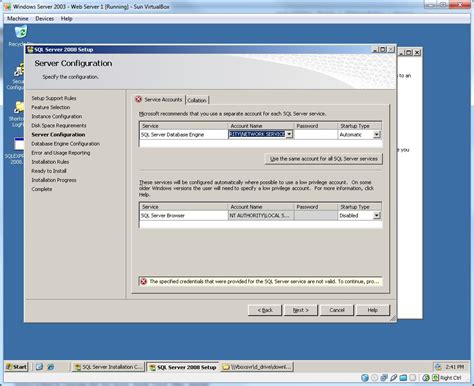Click the 2:41 PM taskbar clock
This screenshot has width=474, height=386.
[454, 367]
